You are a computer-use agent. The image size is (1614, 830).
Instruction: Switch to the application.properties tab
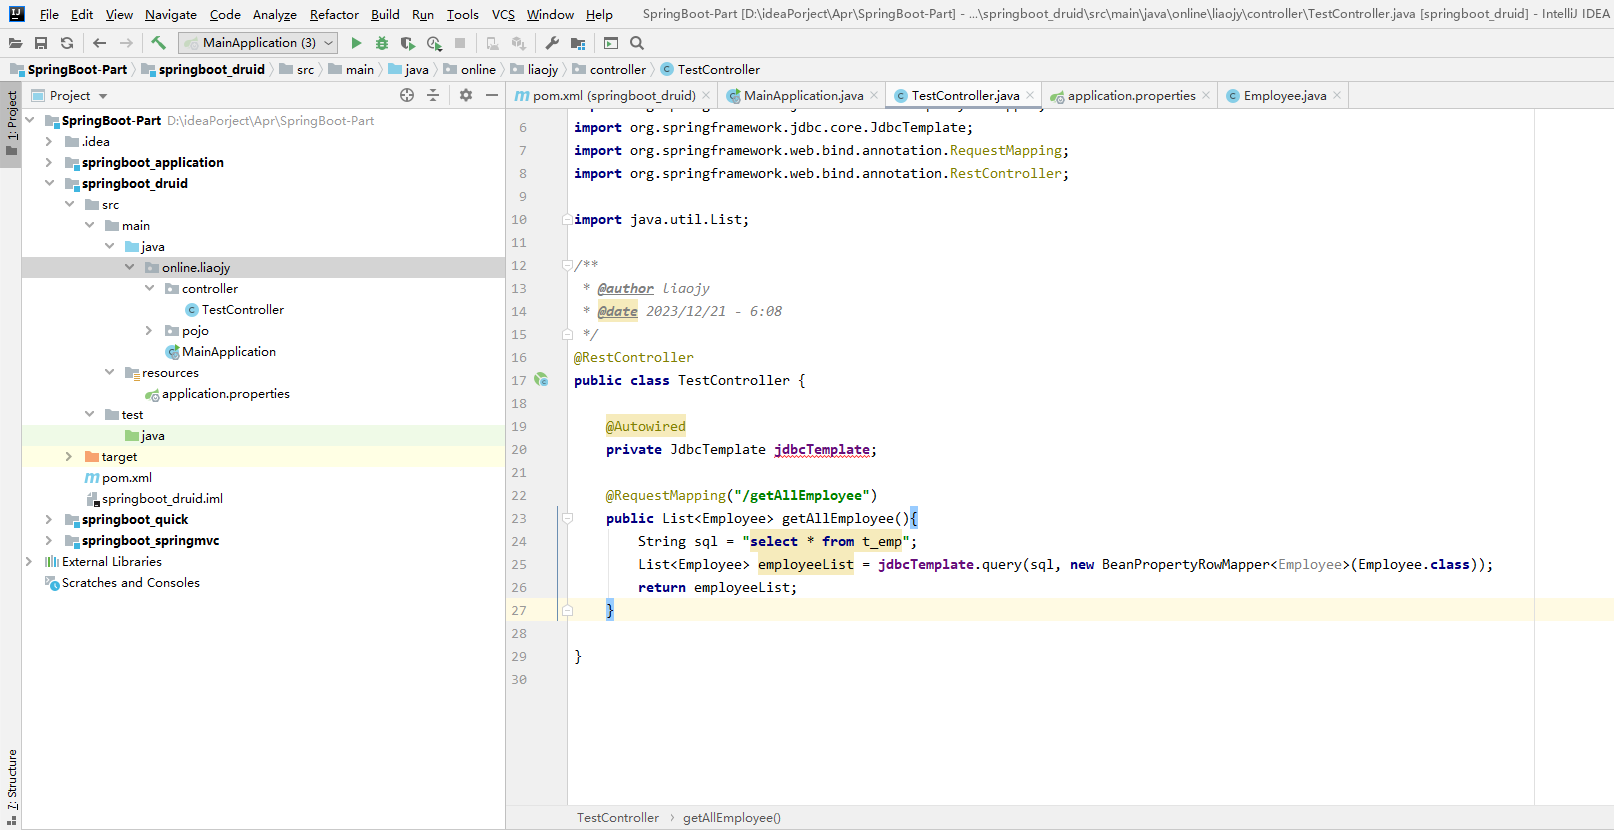1131,95
